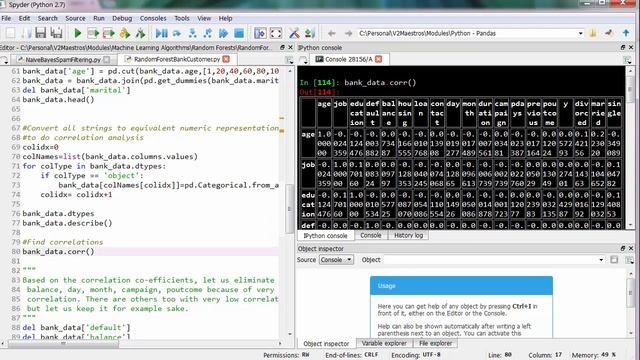
Task: Open editor browse tabs dropdown
Action: (x=4, y=60)
